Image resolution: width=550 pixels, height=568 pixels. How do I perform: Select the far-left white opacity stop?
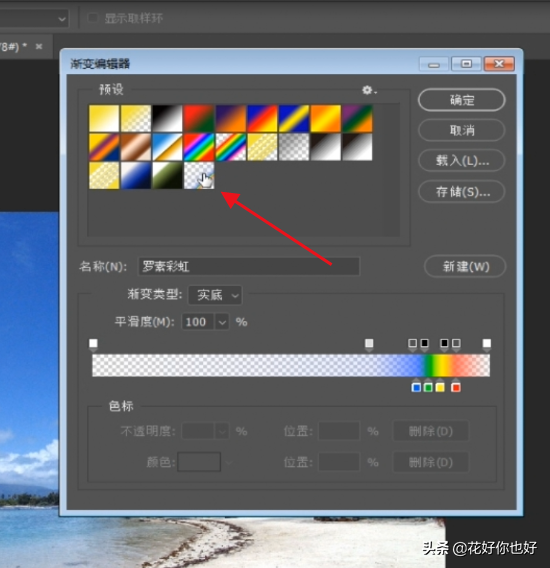coord(93,344)
